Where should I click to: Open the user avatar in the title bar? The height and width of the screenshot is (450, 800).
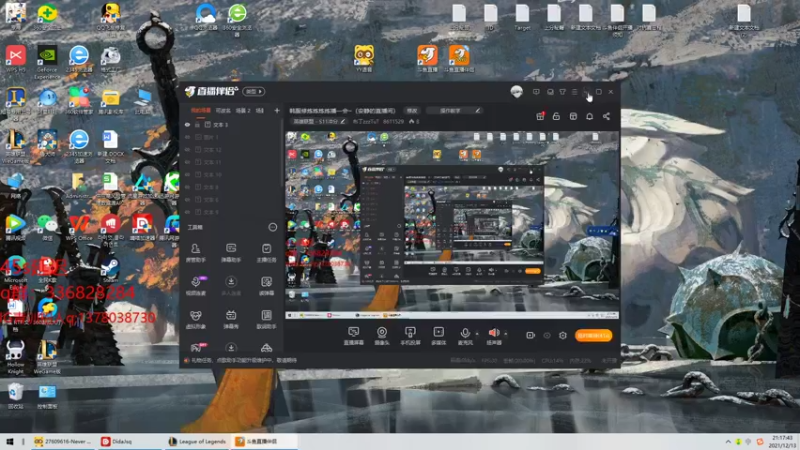[x=516, y=92]
